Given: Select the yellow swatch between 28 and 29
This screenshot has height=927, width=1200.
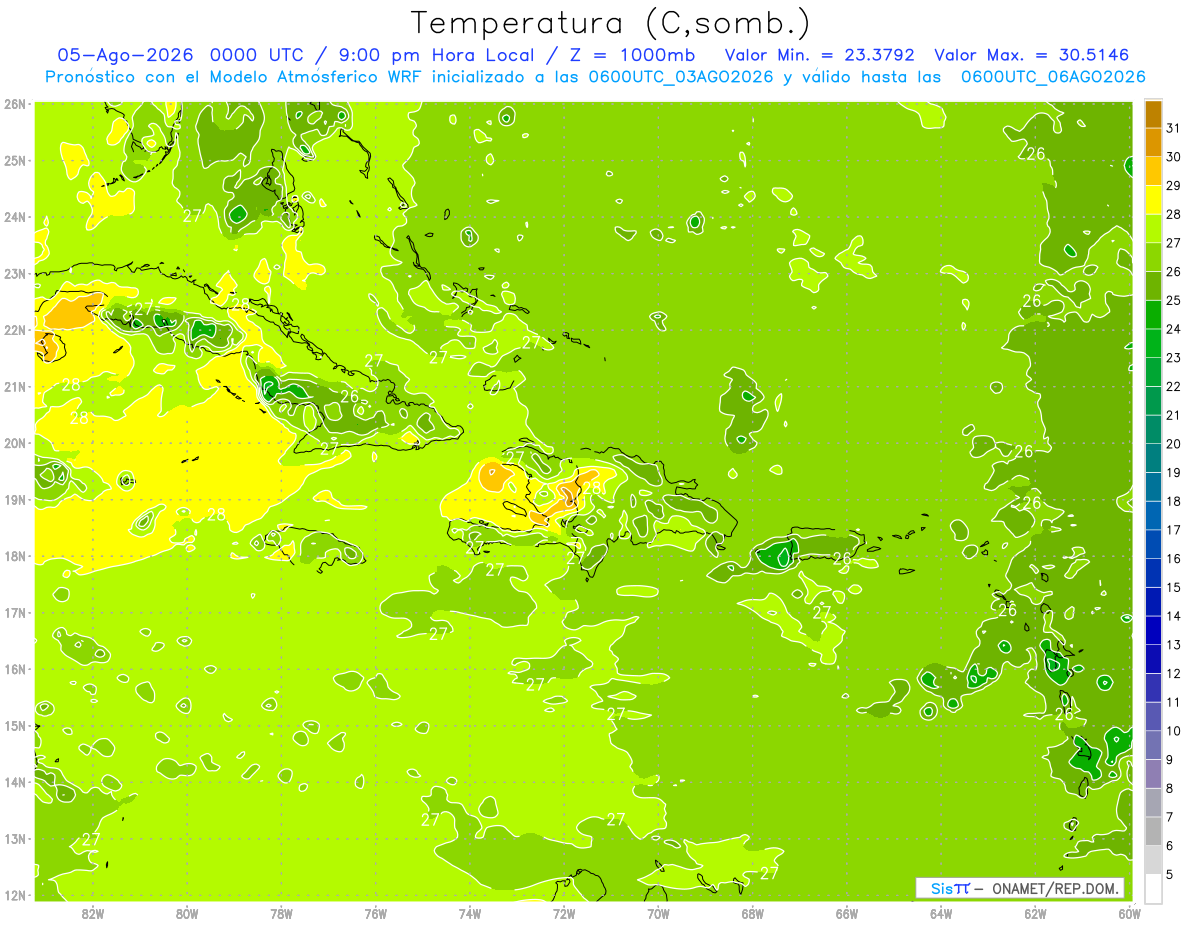Looking at the screenshot, I should tap(1153, 201).
